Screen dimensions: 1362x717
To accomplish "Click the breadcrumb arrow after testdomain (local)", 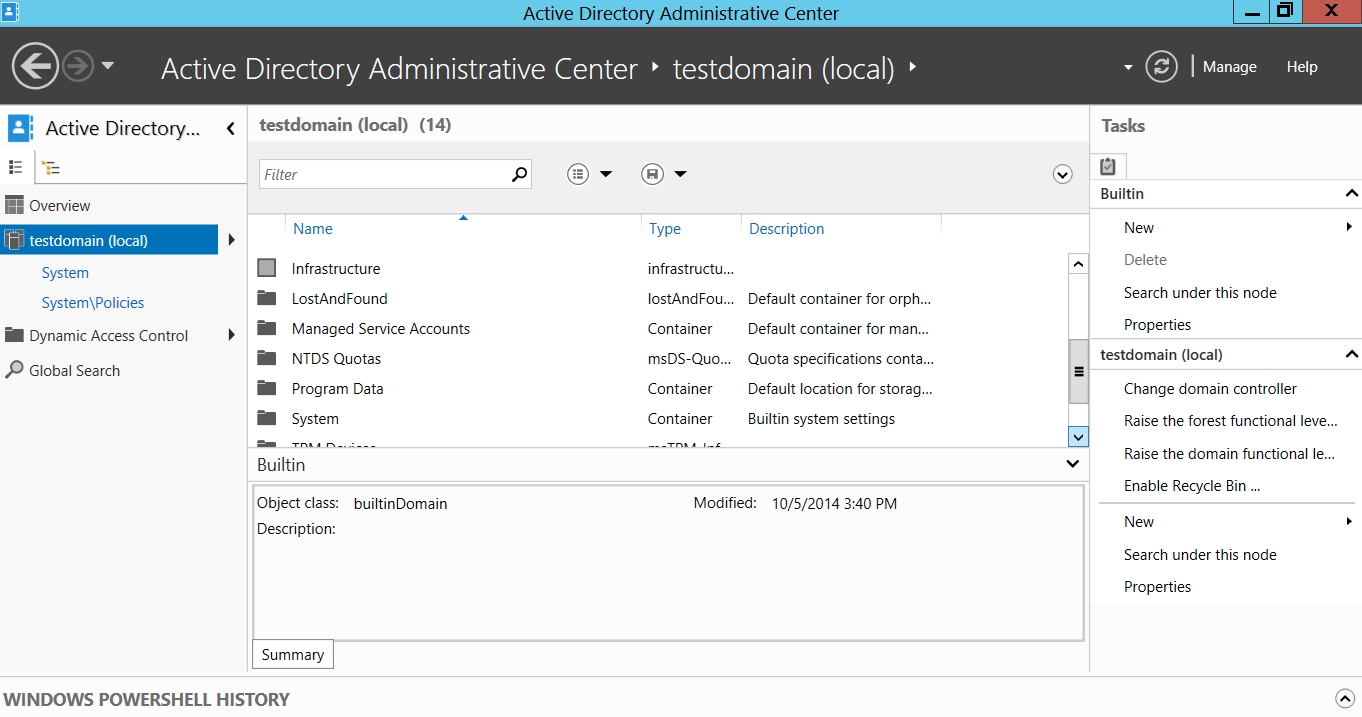I will click(912, 68).
